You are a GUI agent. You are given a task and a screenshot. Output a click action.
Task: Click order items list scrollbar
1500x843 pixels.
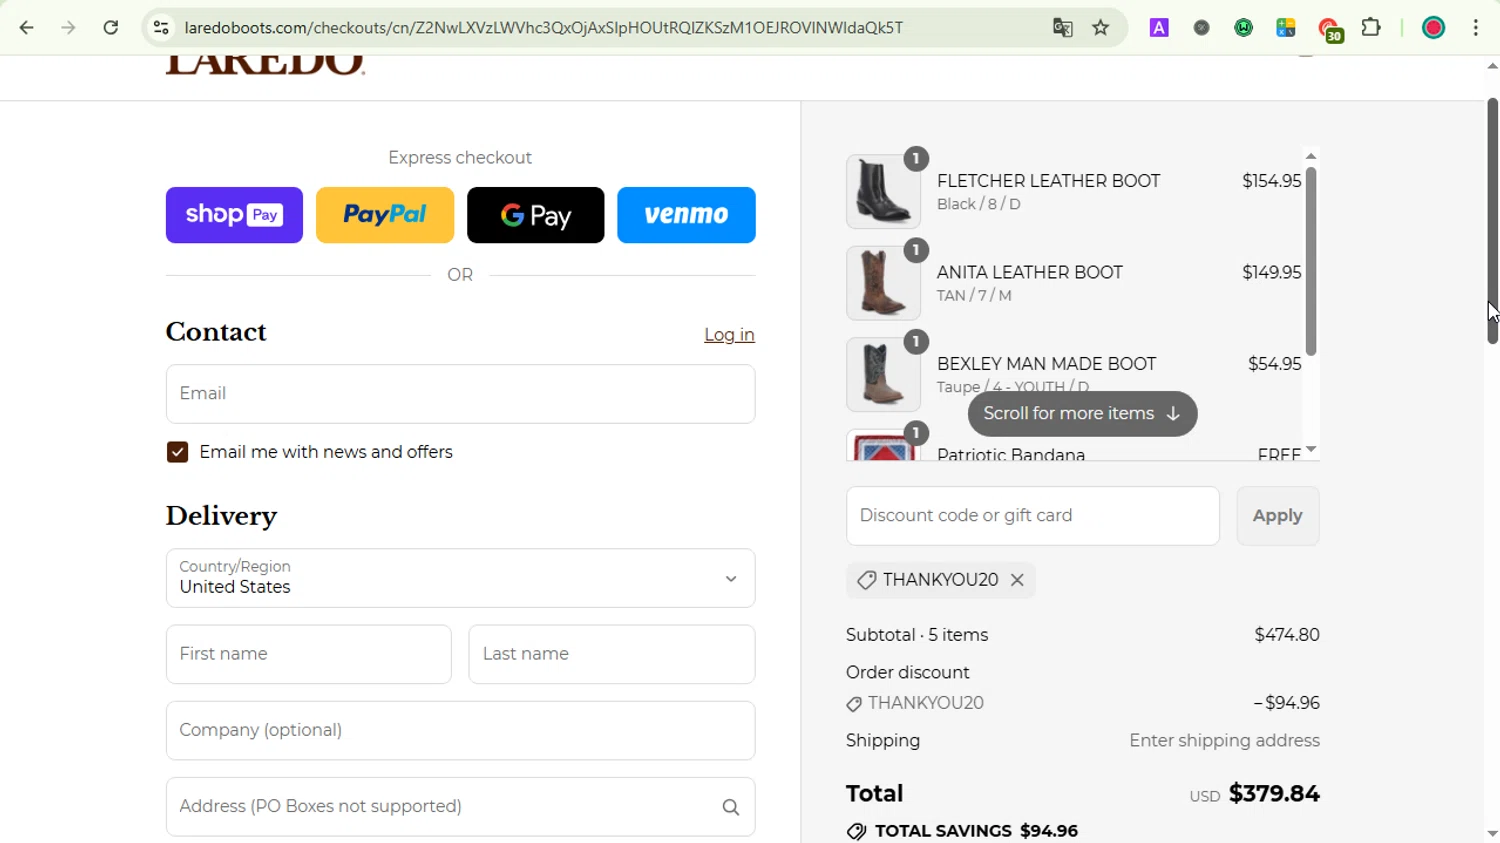point(1311,262)
